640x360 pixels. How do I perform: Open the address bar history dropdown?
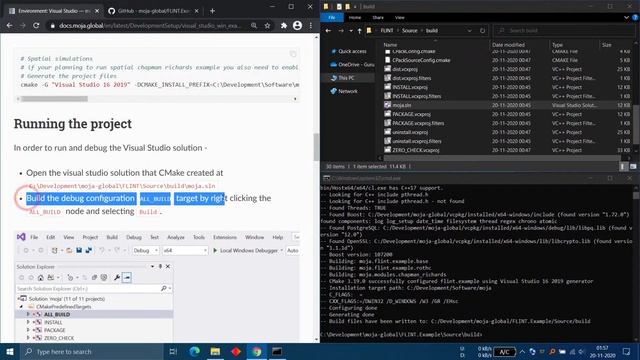pos(469,31)
